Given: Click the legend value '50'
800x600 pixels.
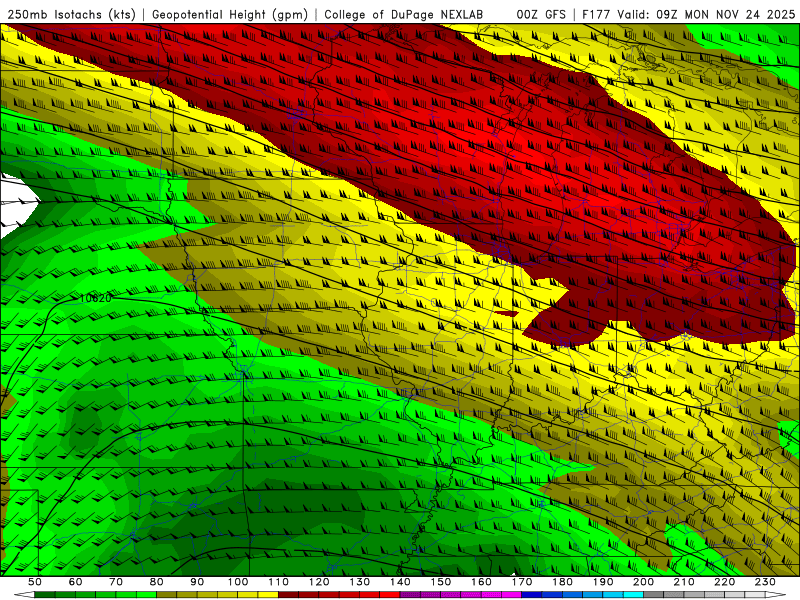Looking at the screenshot, I should (35, 582).
